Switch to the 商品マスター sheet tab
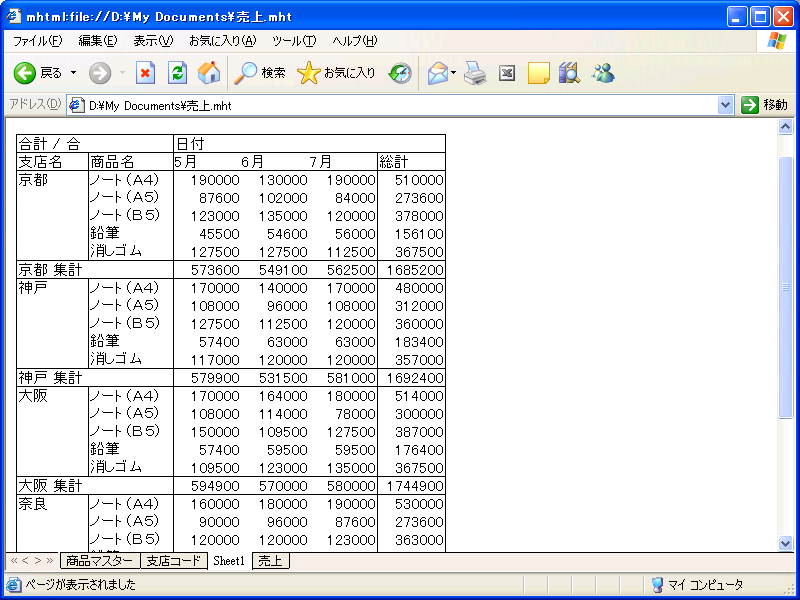Viewport: 800px width, 600px height. click(x=99, y=561)
